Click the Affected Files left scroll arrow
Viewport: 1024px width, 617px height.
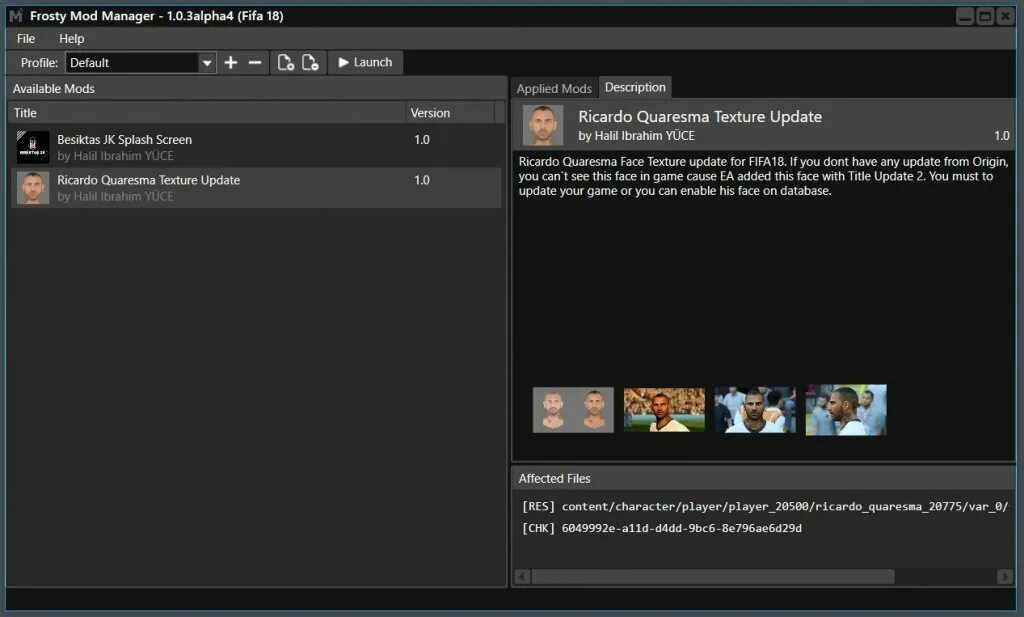coord(522,577)
